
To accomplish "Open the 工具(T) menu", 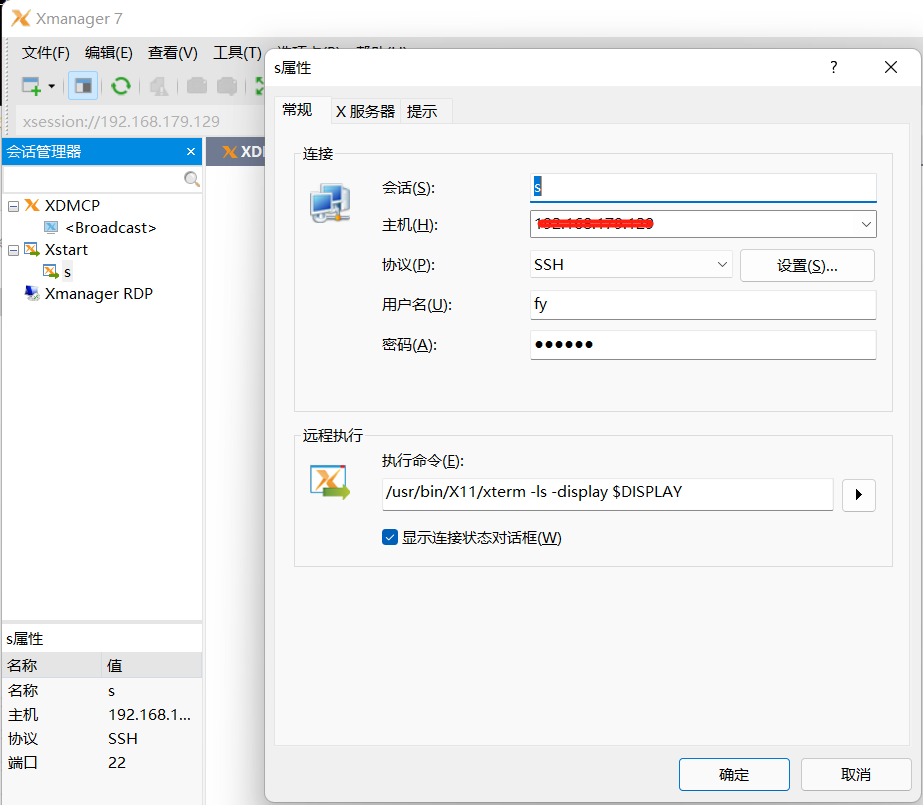I will (237, 53).
